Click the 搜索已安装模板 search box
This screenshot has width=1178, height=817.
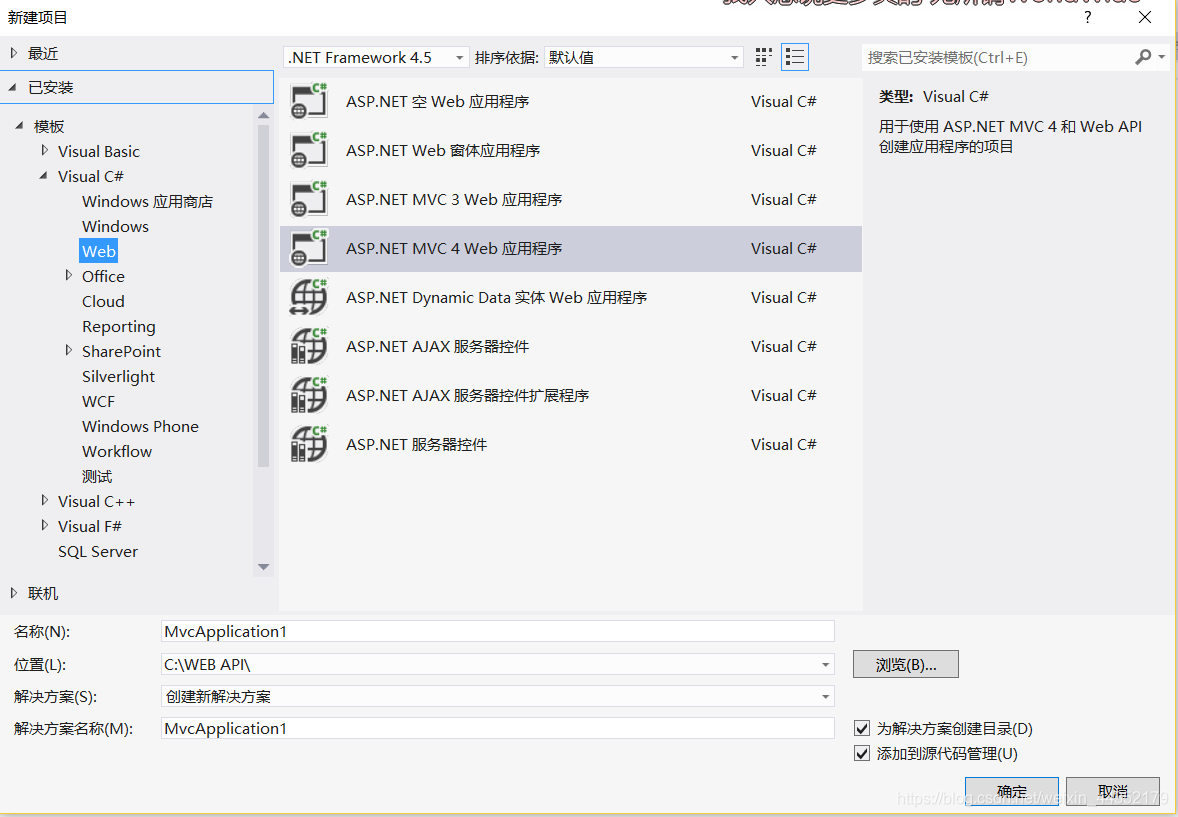click(x=999, y=57)
